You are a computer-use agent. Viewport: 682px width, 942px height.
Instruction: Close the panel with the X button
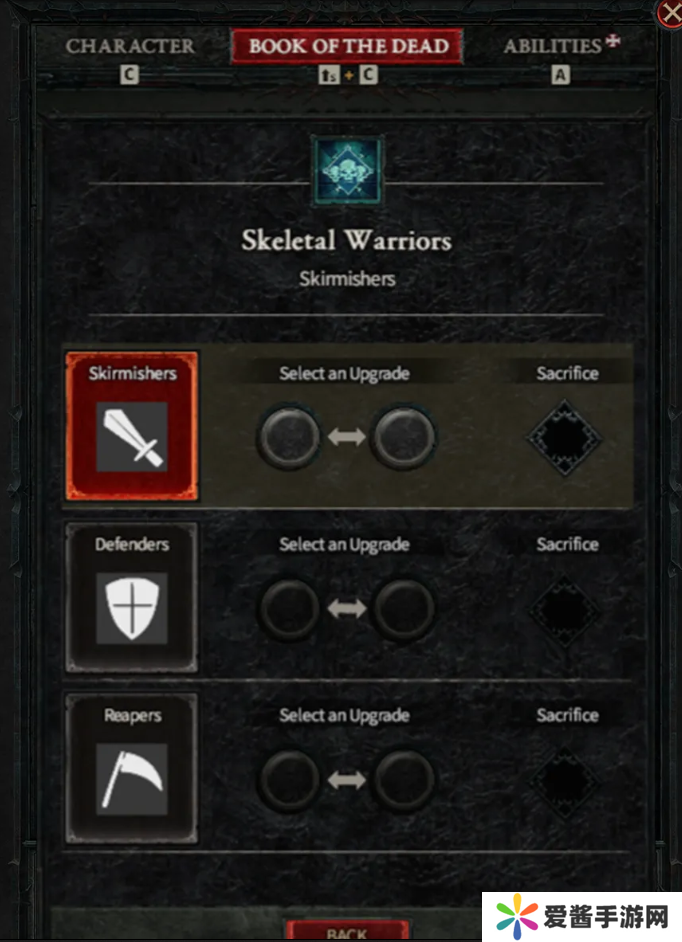pos(670,13)
